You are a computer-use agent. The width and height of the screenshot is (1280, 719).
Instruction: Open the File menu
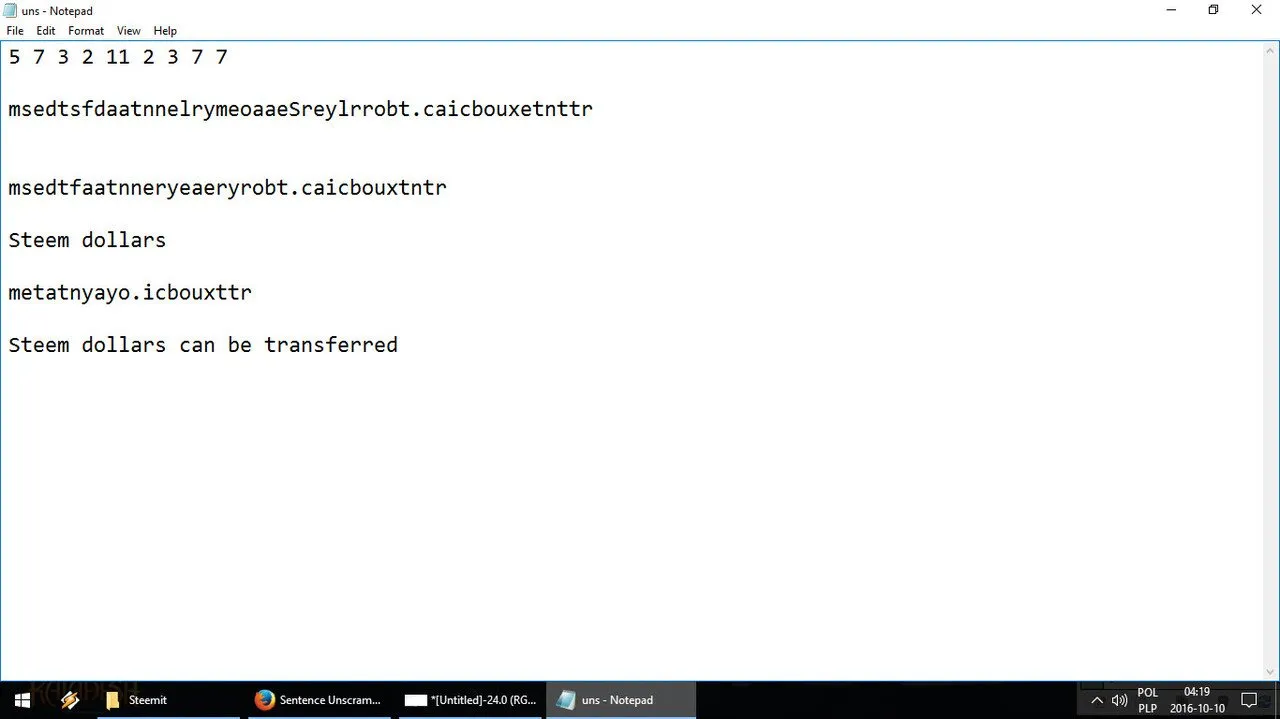[15, 31]
